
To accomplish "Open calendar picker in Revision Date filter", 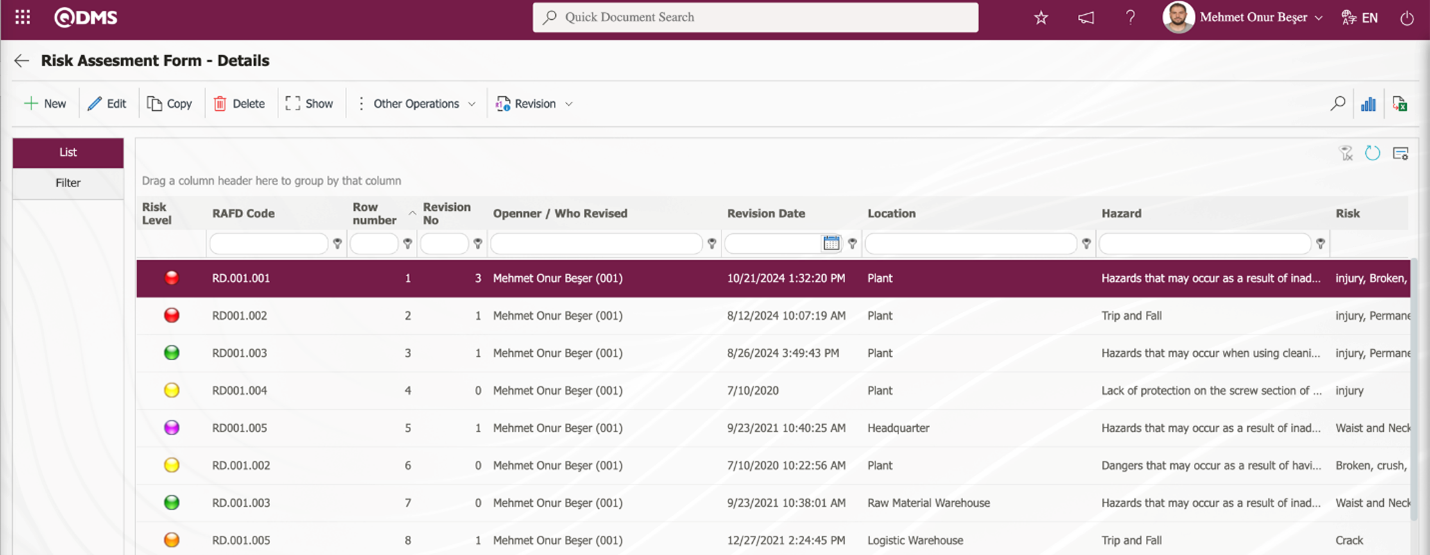I will click(x=831, y=243).
